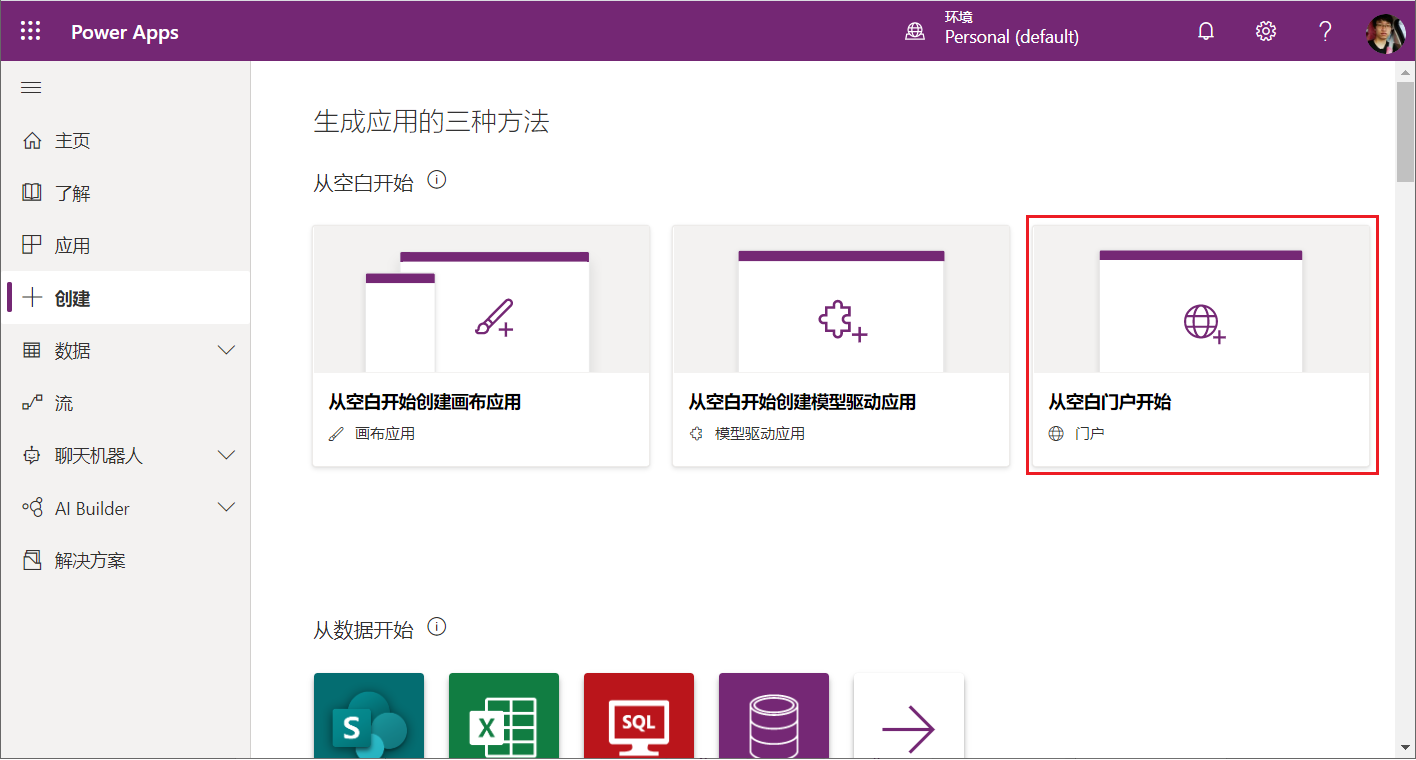Open 了解 in the sidebar
This screenshot has width=1416, height=760.
point(125,193)
